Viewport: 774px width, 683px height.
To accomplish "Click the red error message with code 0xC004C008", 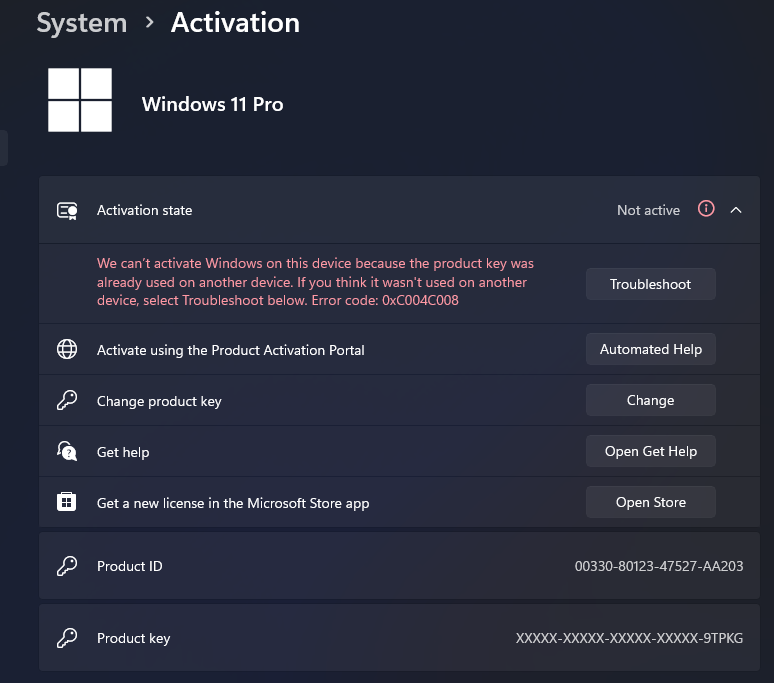I will (x=315, y=282).
